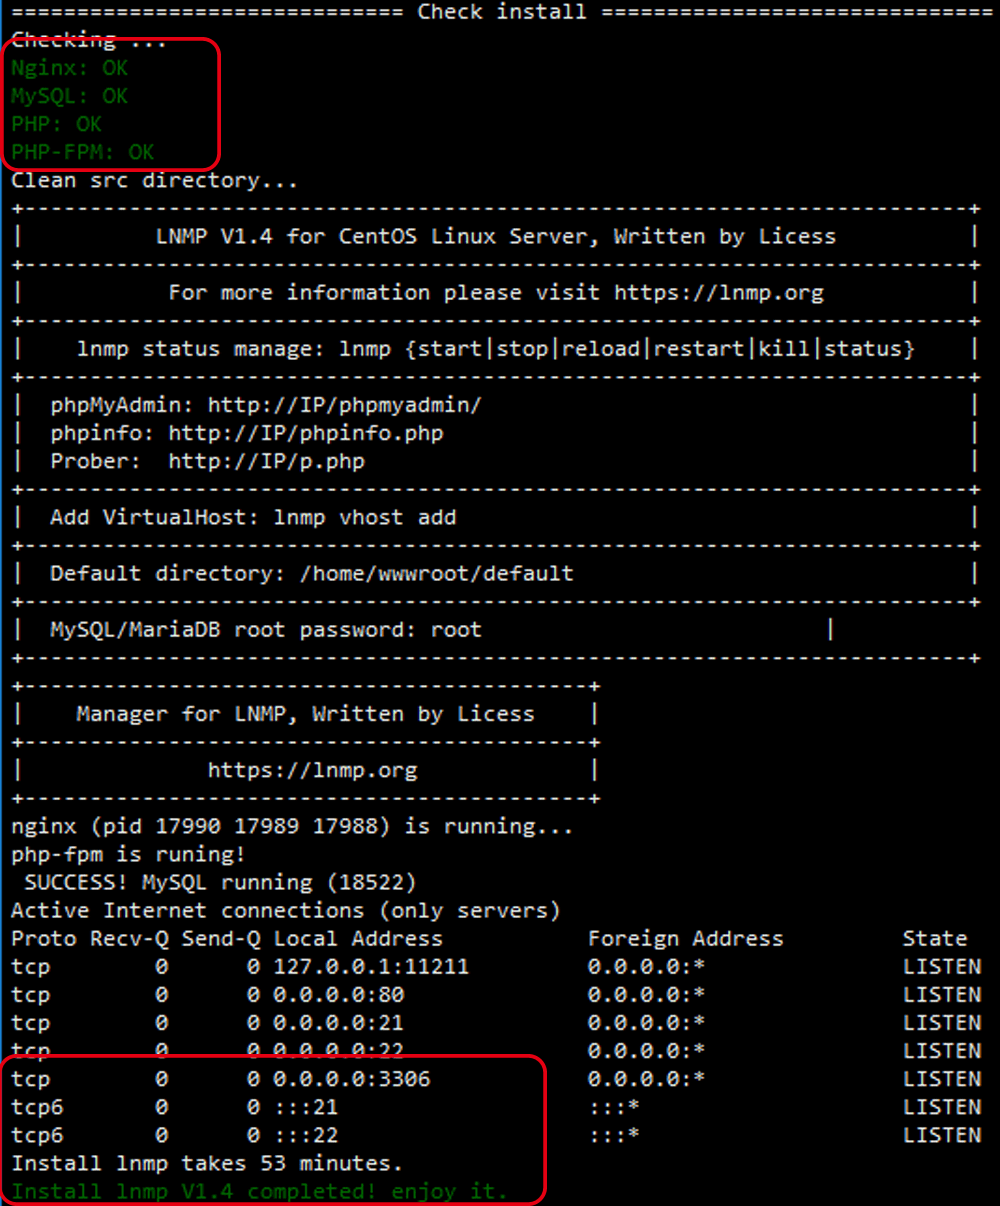Click https://lnmp.org in the Manager for LNMP box

coord(312,771)
